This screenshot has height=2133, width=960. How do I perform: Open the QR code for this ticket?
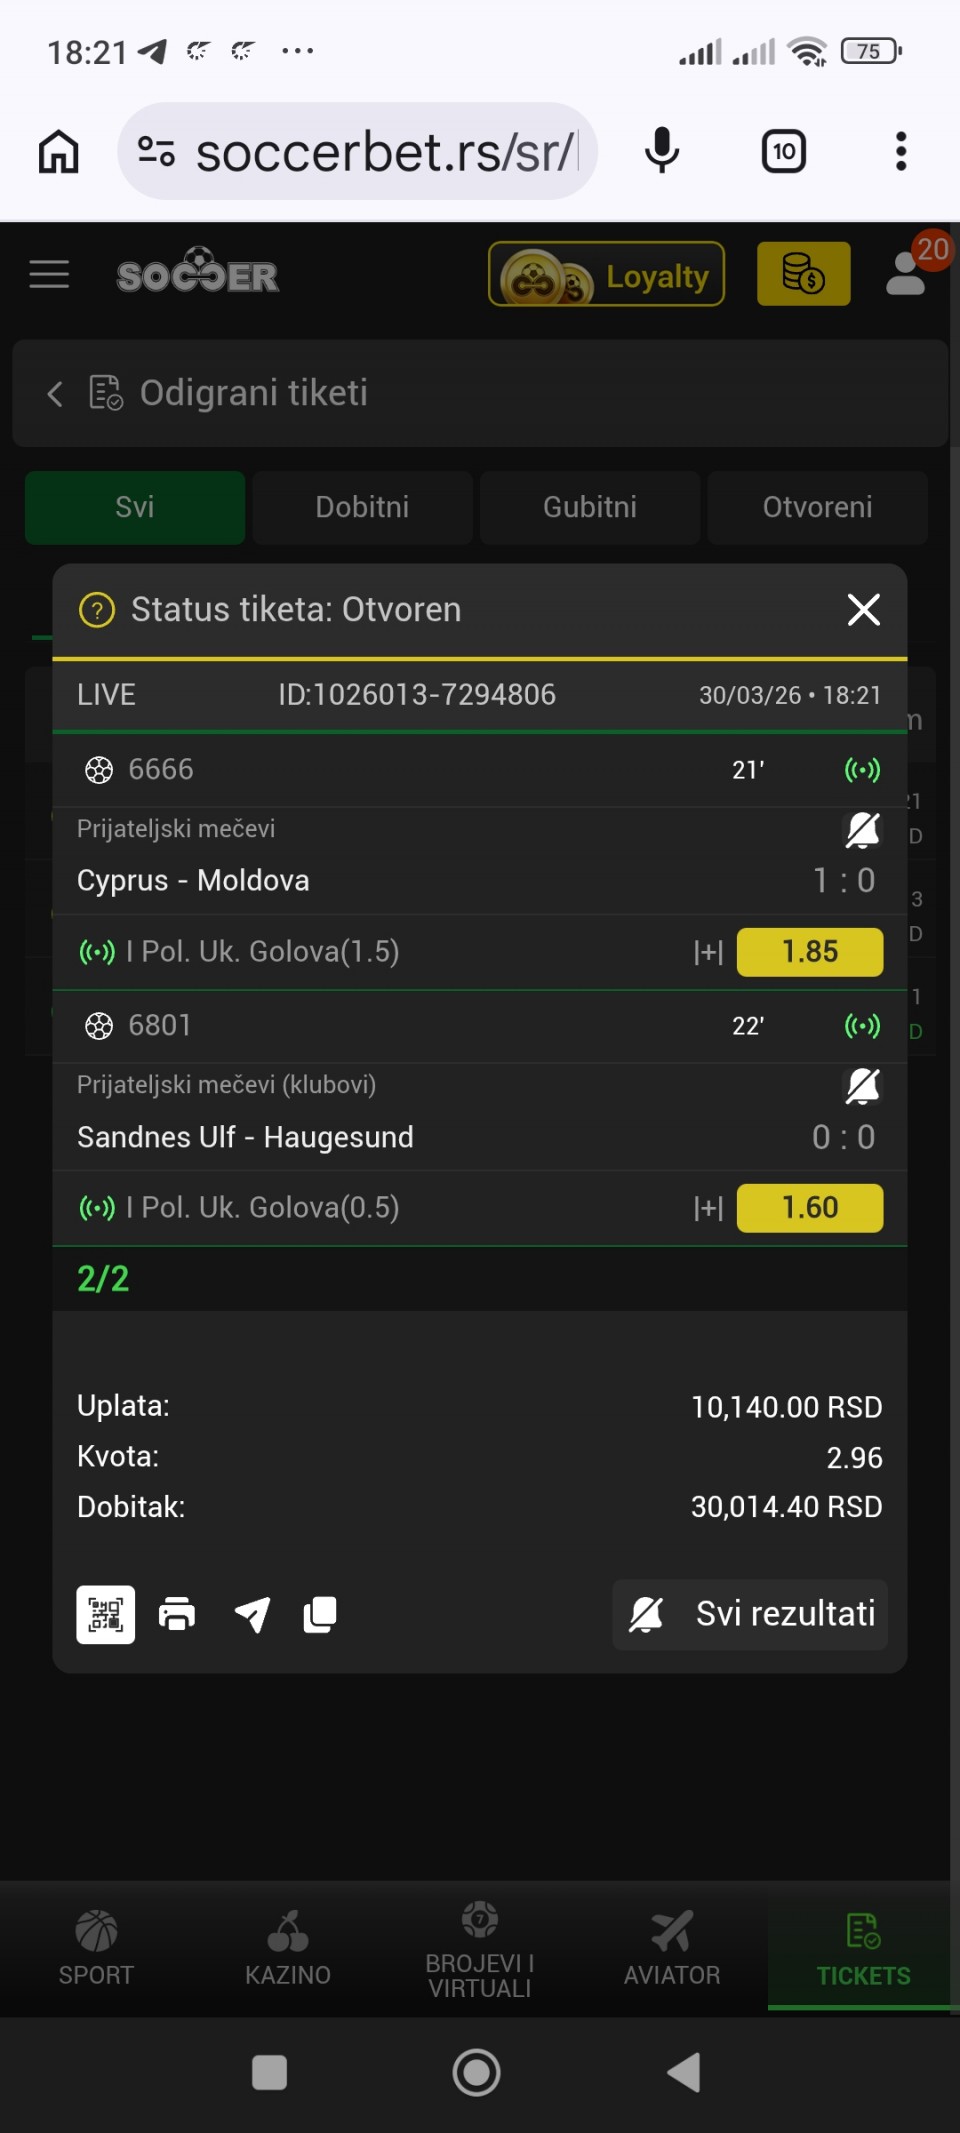(x=106, y=1614)
